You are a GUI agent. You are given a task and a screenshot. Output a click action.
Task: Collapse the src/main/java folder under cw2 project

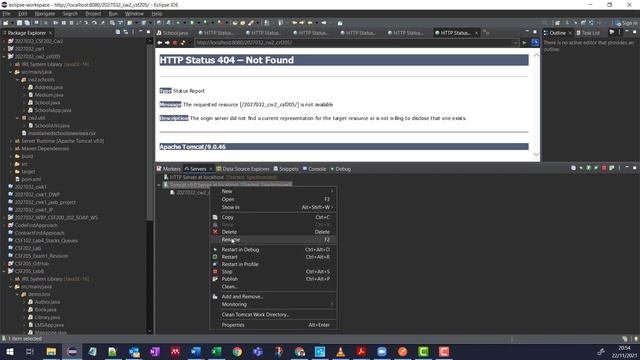11,72
